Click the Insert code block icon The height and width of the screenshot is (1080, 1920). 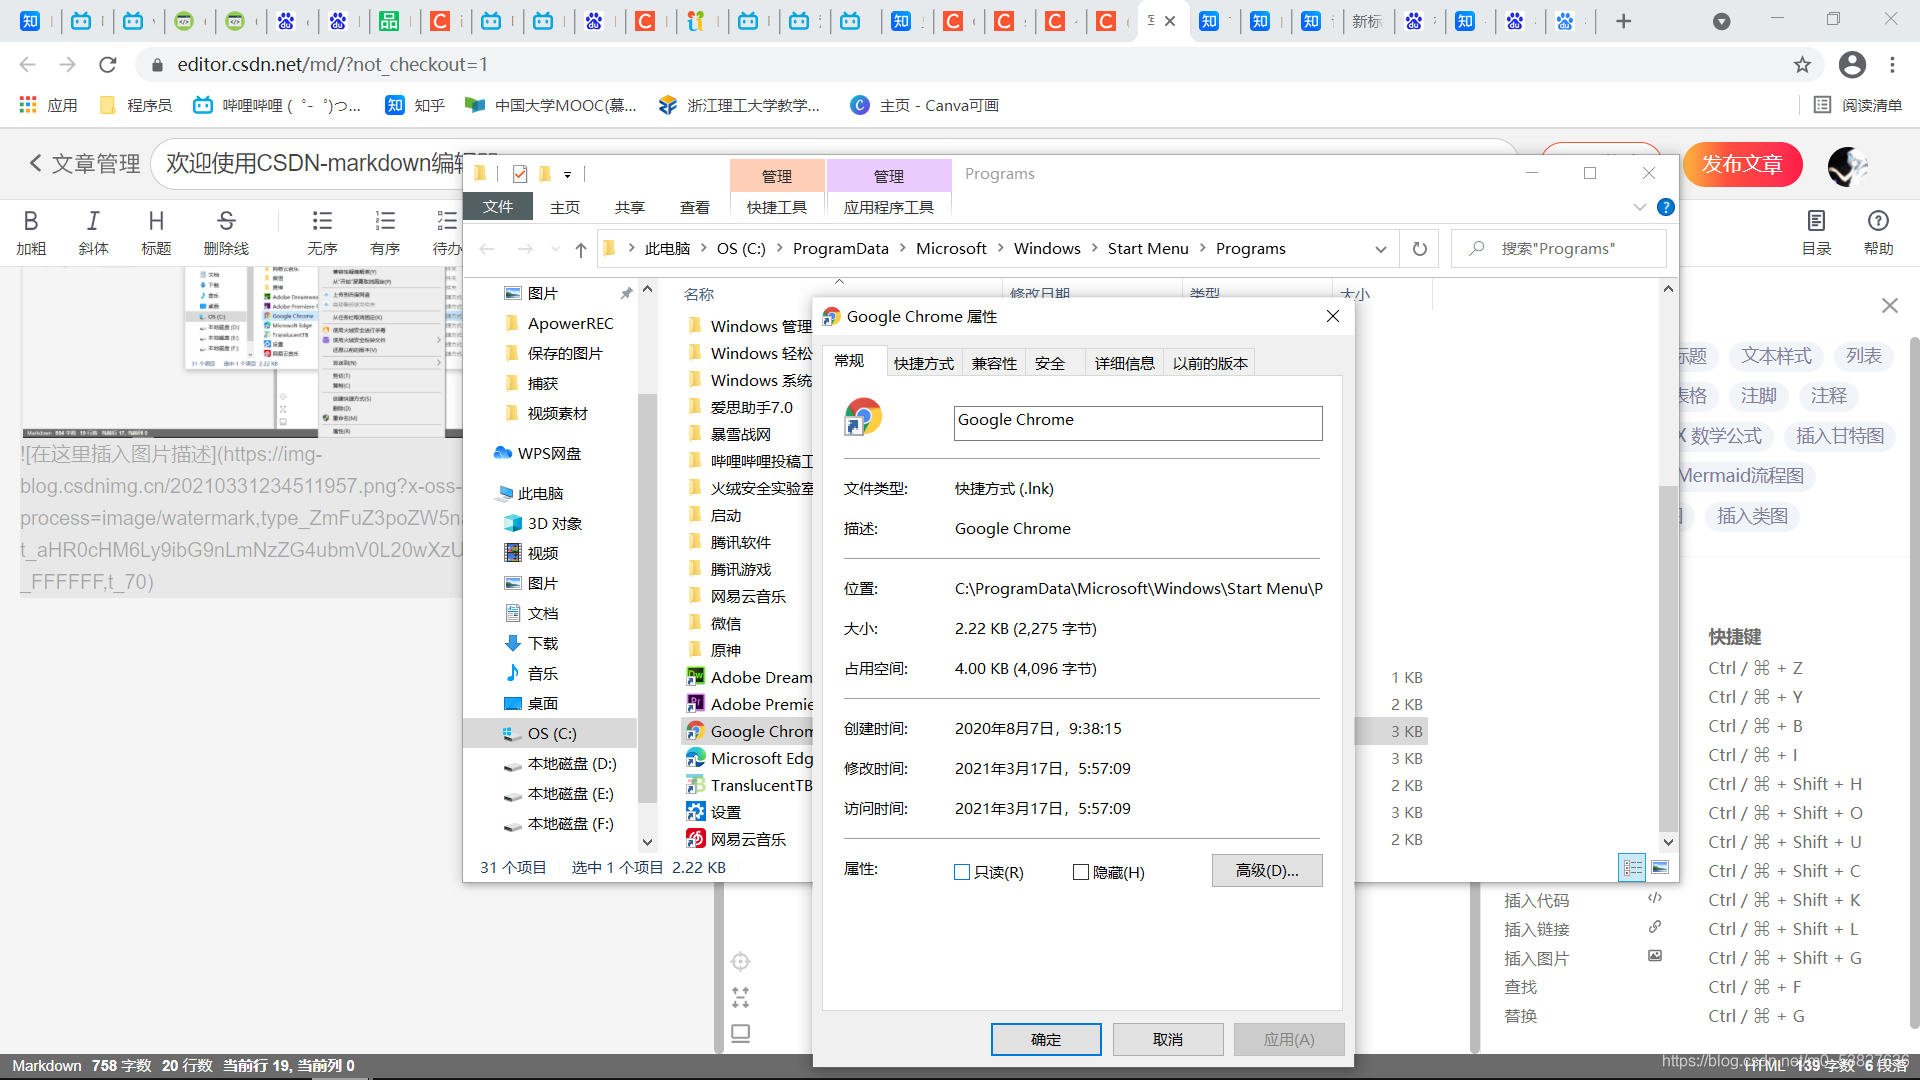[x=1655, y=899]
